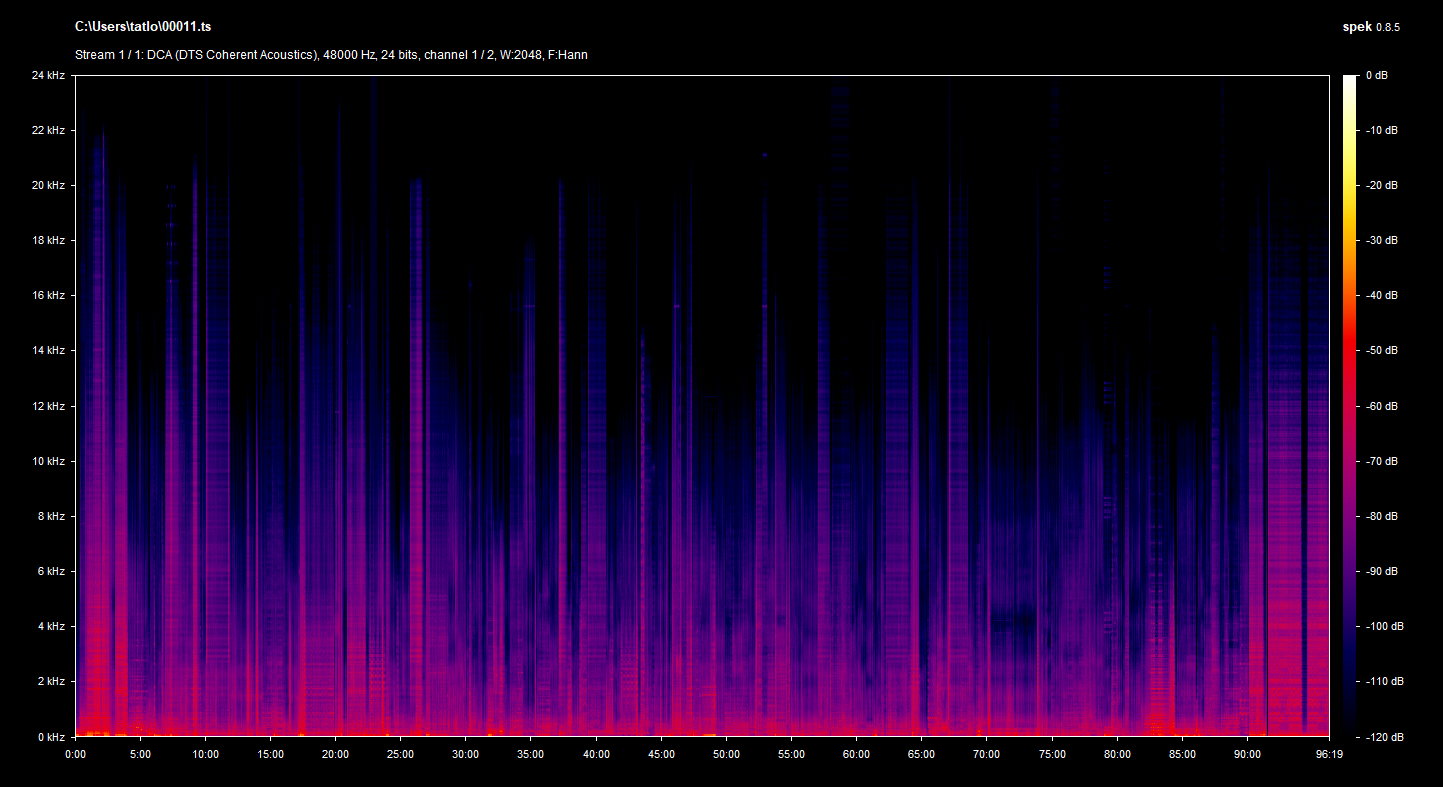Click the 96:19 end time marker
The height and width of the screenshot is (787, 1443).
point(1328,755)
